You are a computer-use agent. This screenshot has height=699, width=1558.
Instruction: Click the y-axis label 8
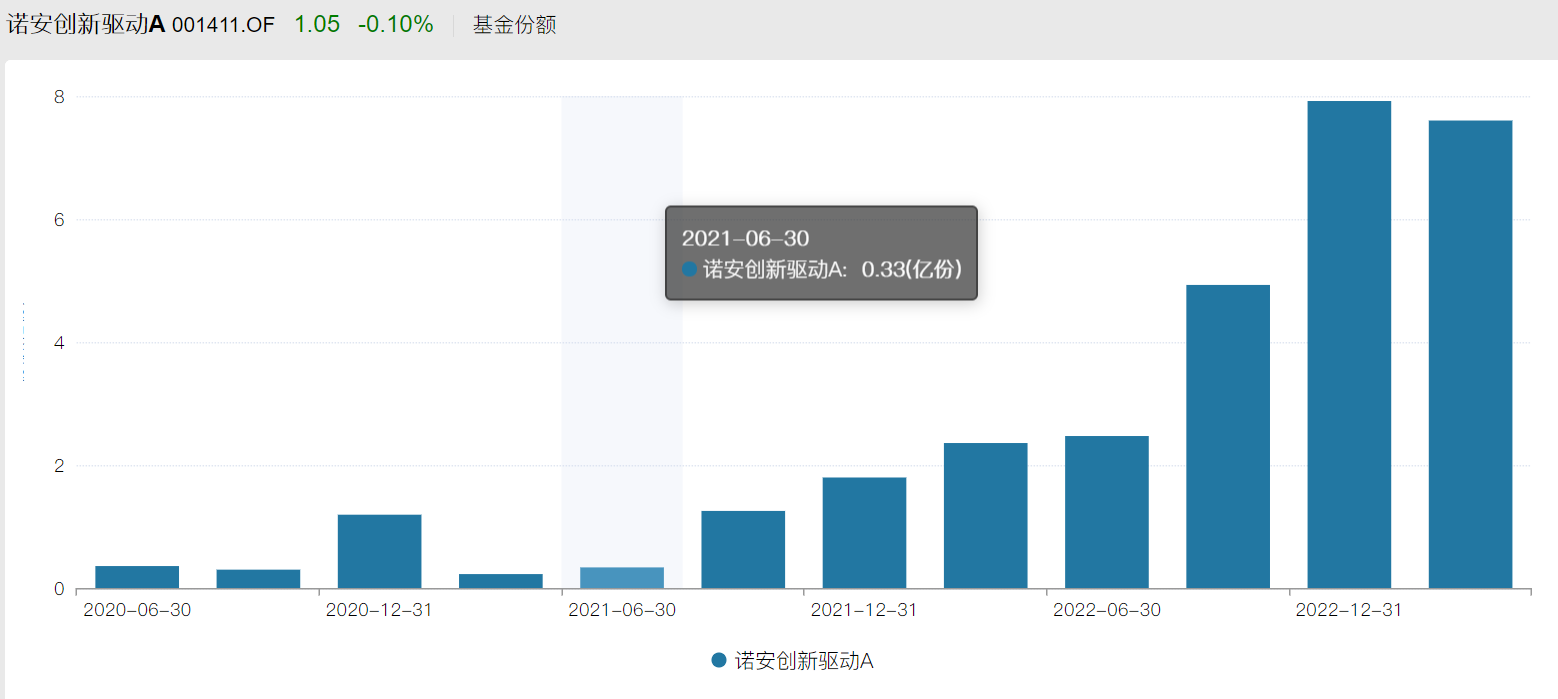click(60, 97)
